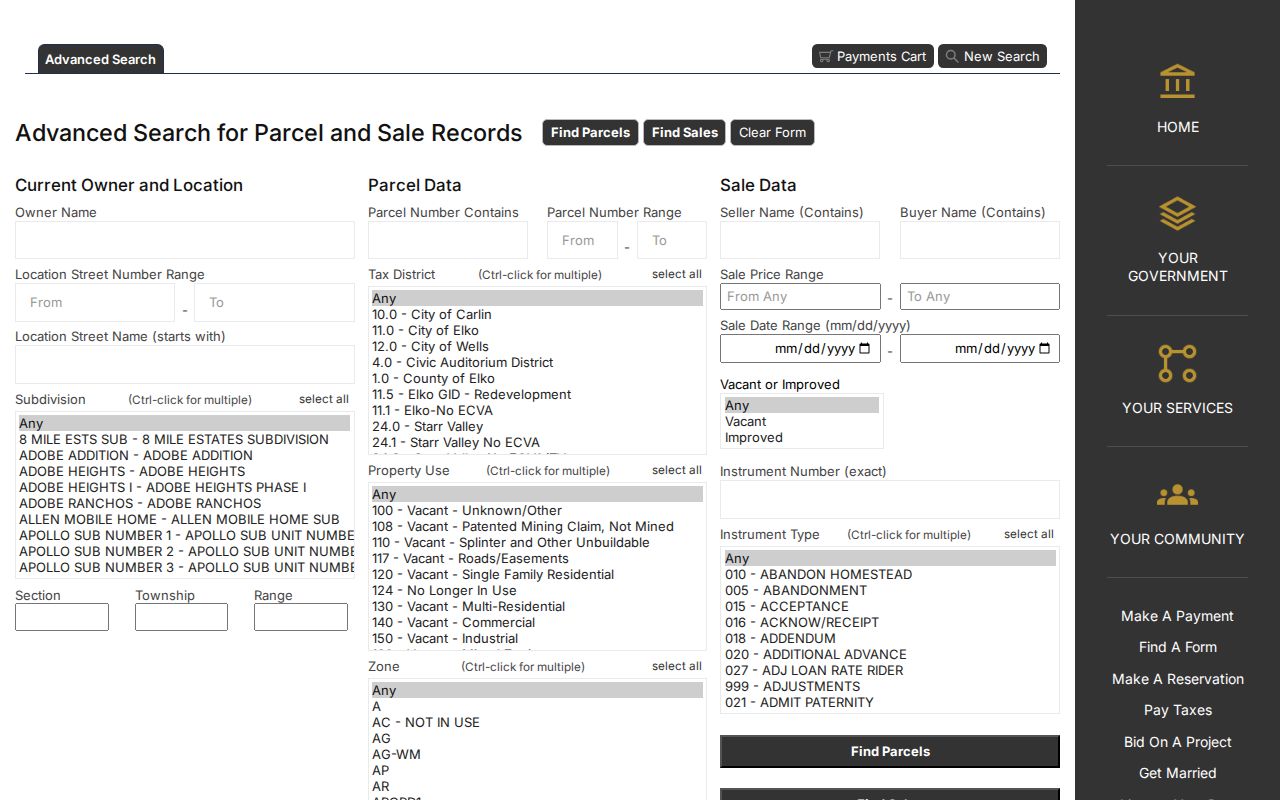The height and width of the screenshot is (800, 1280).
Task: Click the Location Street Name field
Action: click(185, 364)
